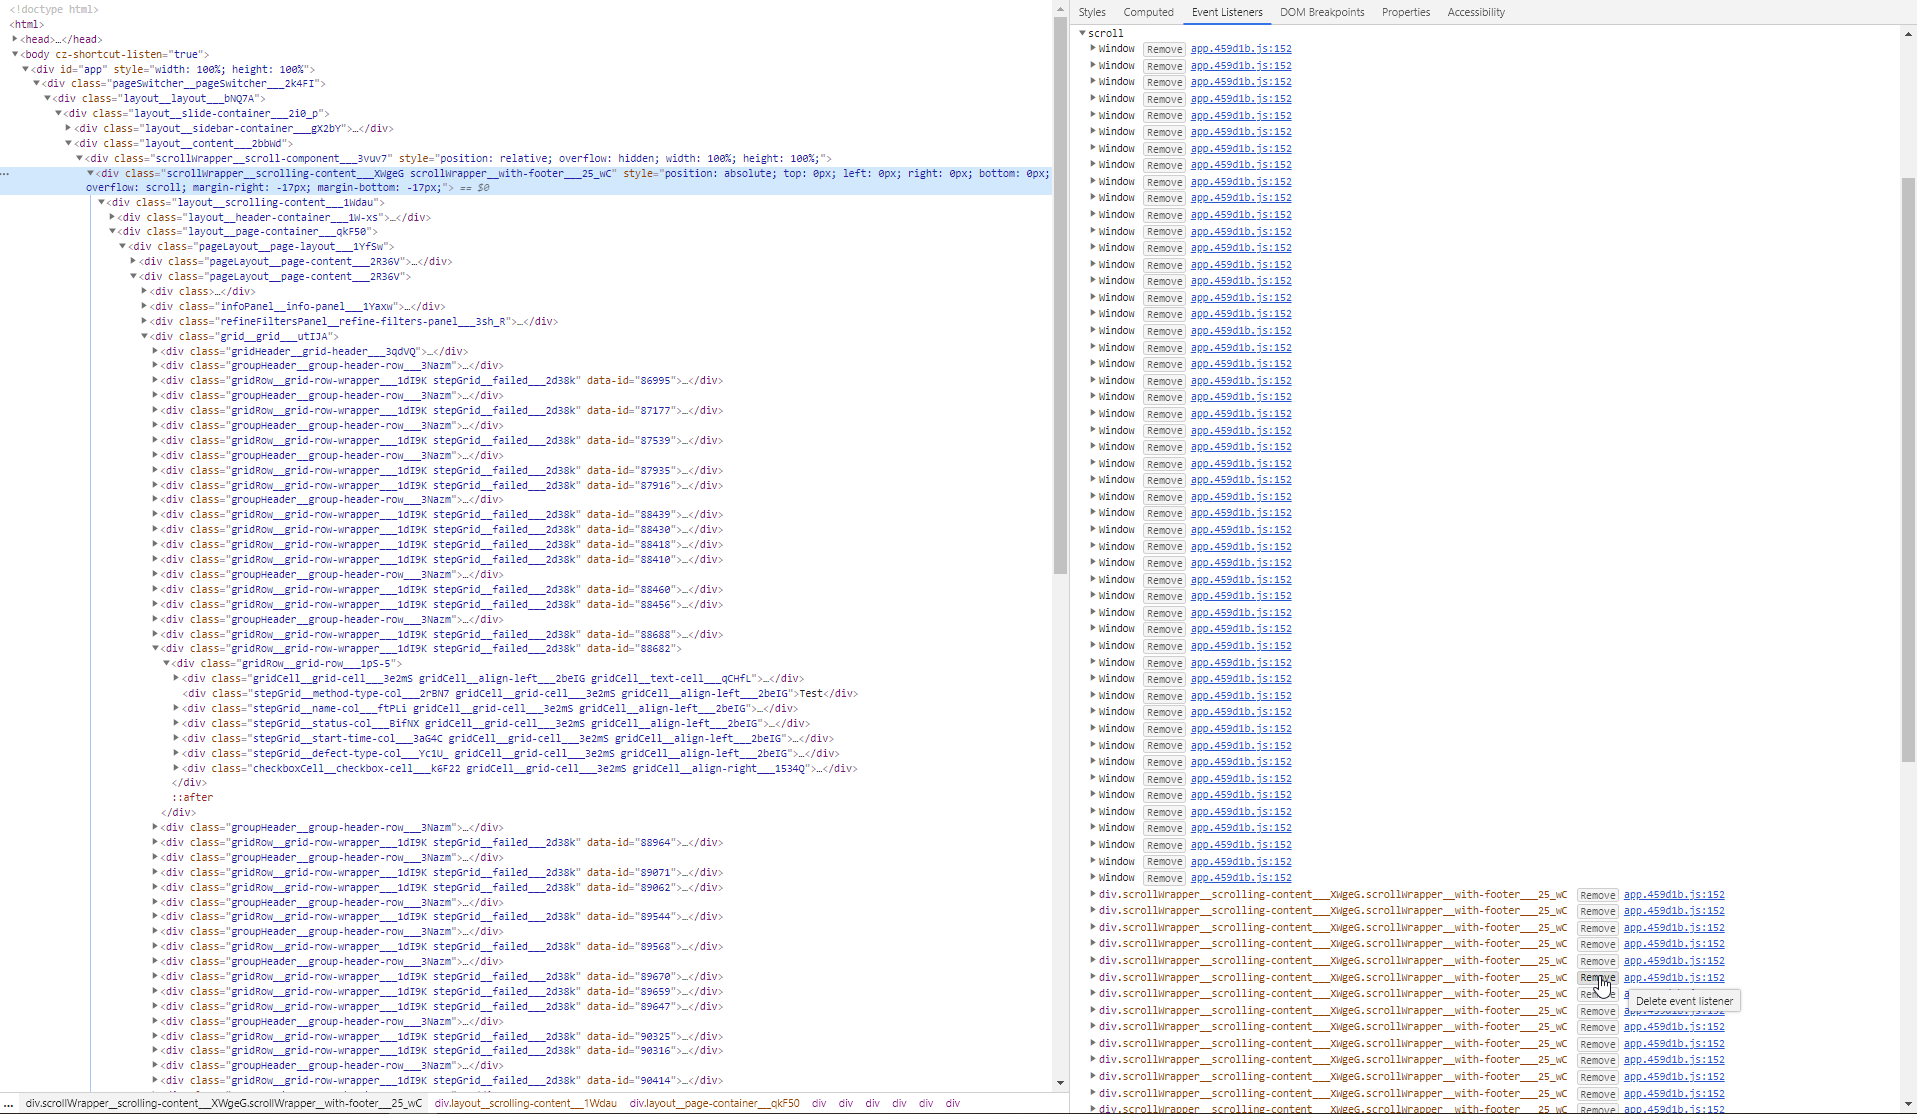Select the Event Listeners tab
This screenshot has width=1917, height=1114.
click(x=1227, y=12)
